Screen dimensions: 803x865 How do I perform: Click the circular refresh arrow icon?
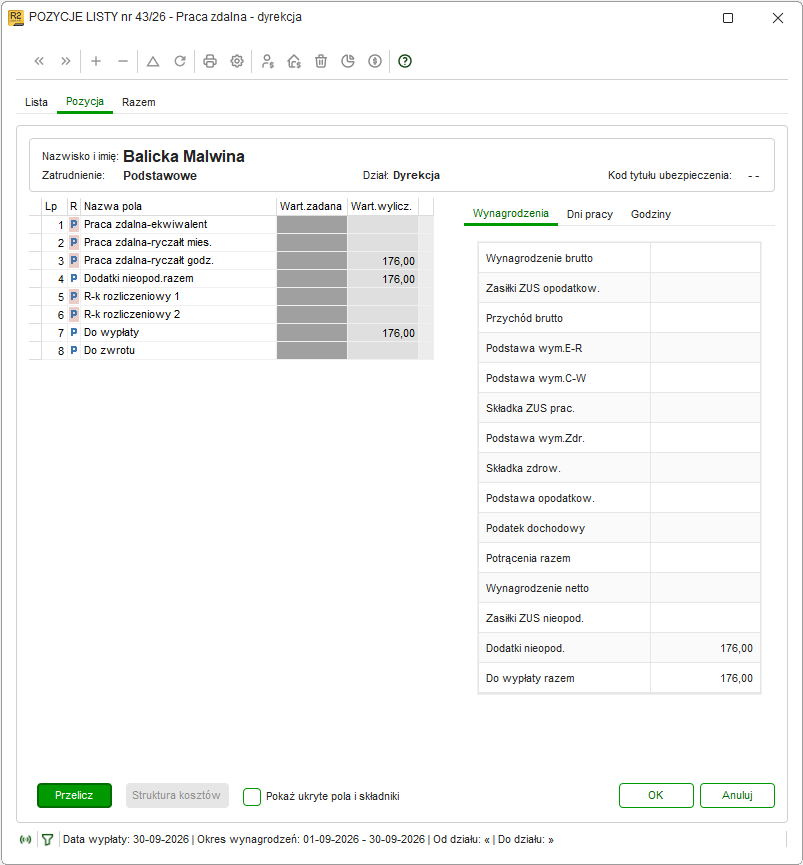click(x=180, y=61)
